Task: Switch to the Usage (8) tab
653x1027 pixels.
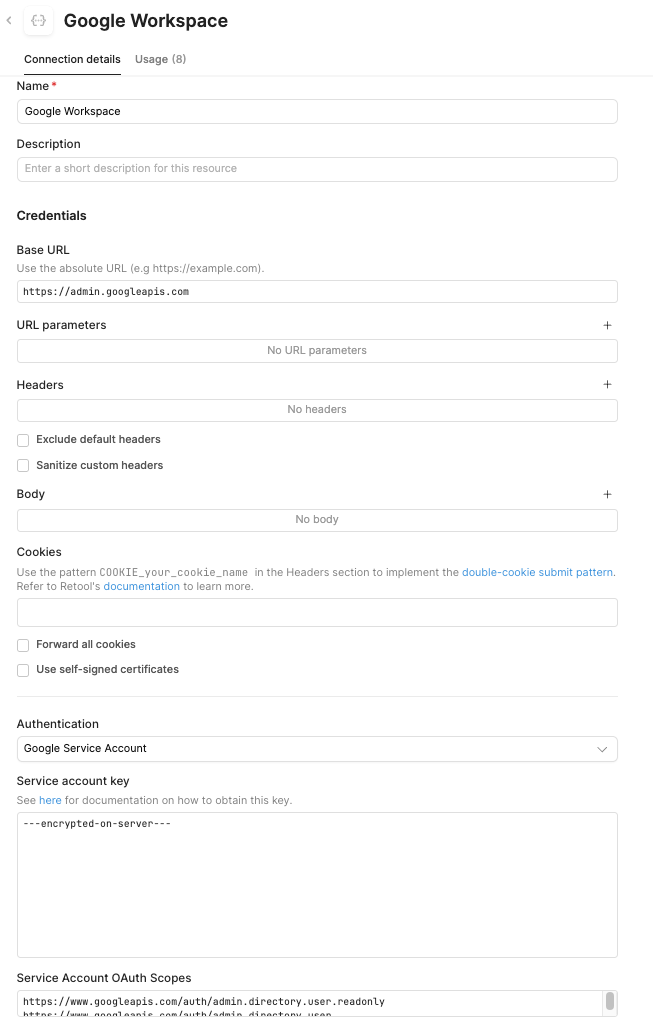Action: (160, 59)
